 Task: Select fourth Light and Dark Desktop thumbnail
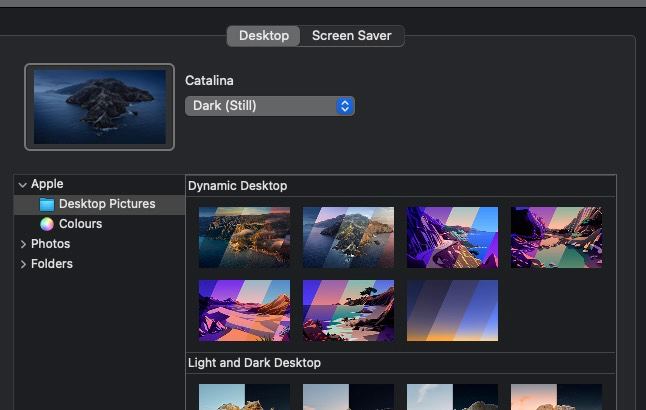click(556, 397)
